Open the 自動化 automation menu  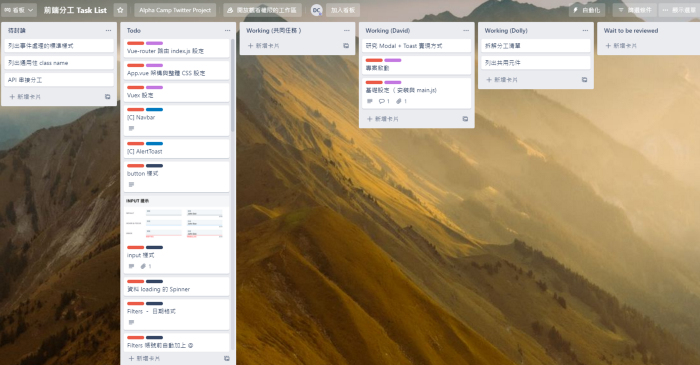[587, 10]
